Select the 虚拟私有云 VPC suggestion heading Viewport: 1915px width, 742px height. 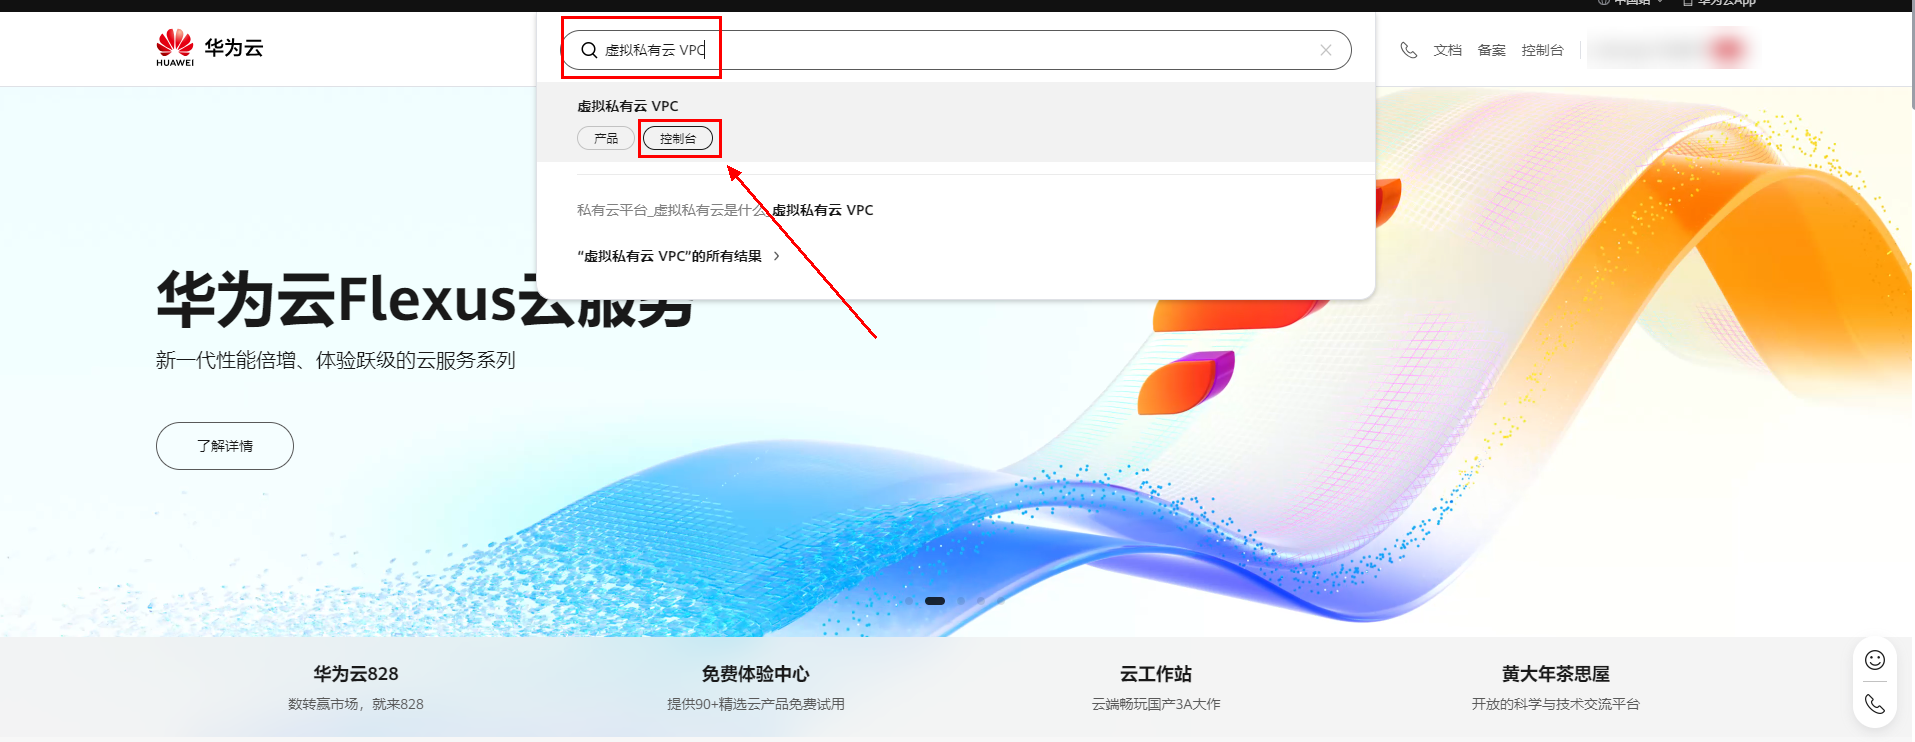pos(628,106)
